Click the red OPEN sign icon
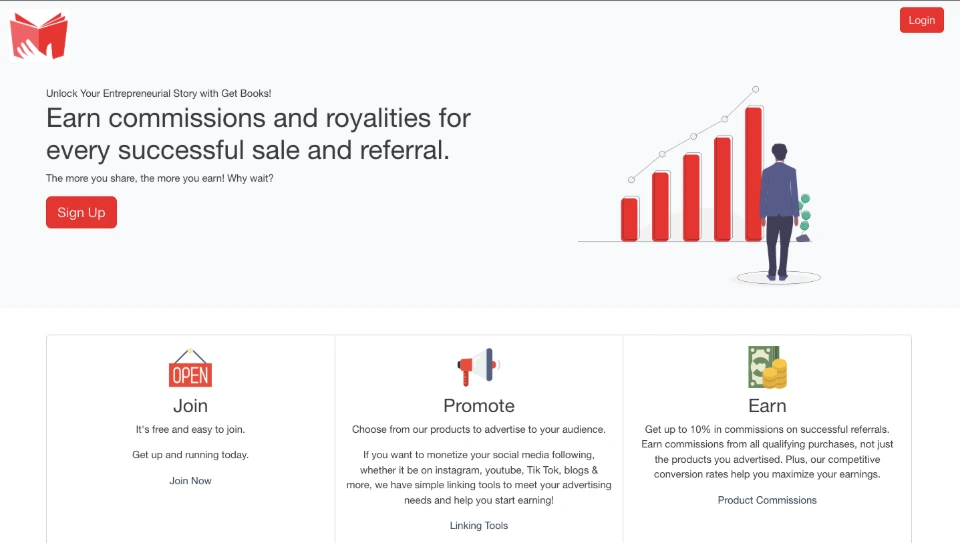 [x=190, y=368]
